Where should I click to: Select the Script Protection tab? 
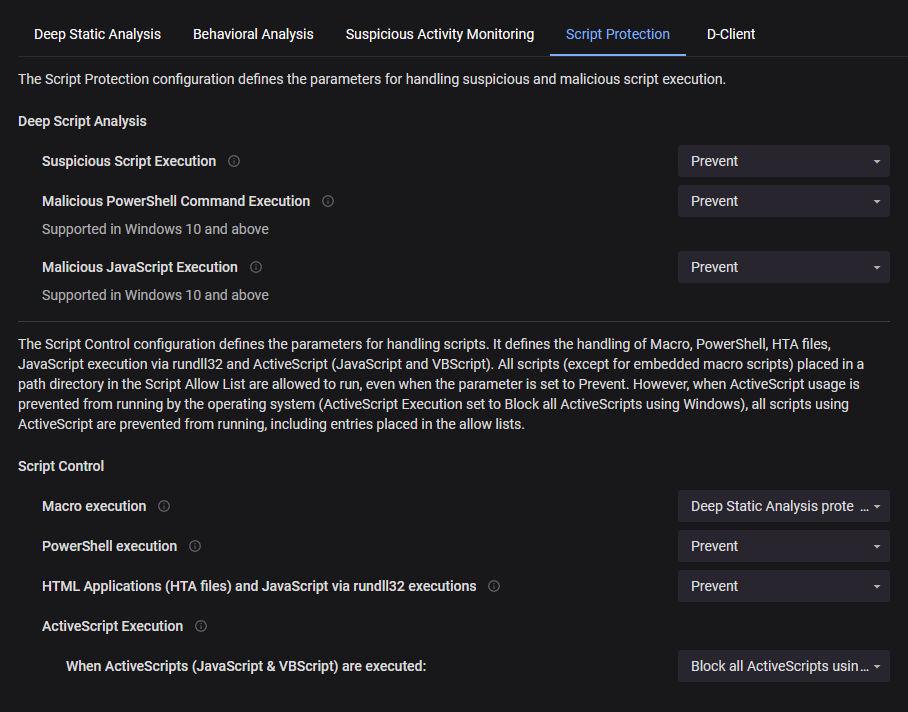[x=618, y=34]
